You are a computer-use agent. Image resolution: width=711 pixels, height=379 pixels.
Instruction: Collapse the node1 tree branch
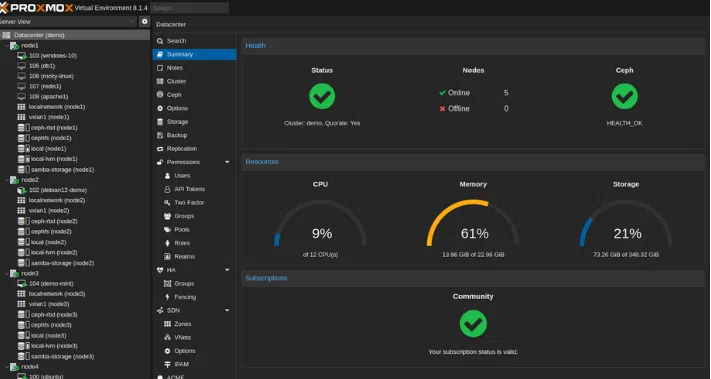tap(6, 45)
